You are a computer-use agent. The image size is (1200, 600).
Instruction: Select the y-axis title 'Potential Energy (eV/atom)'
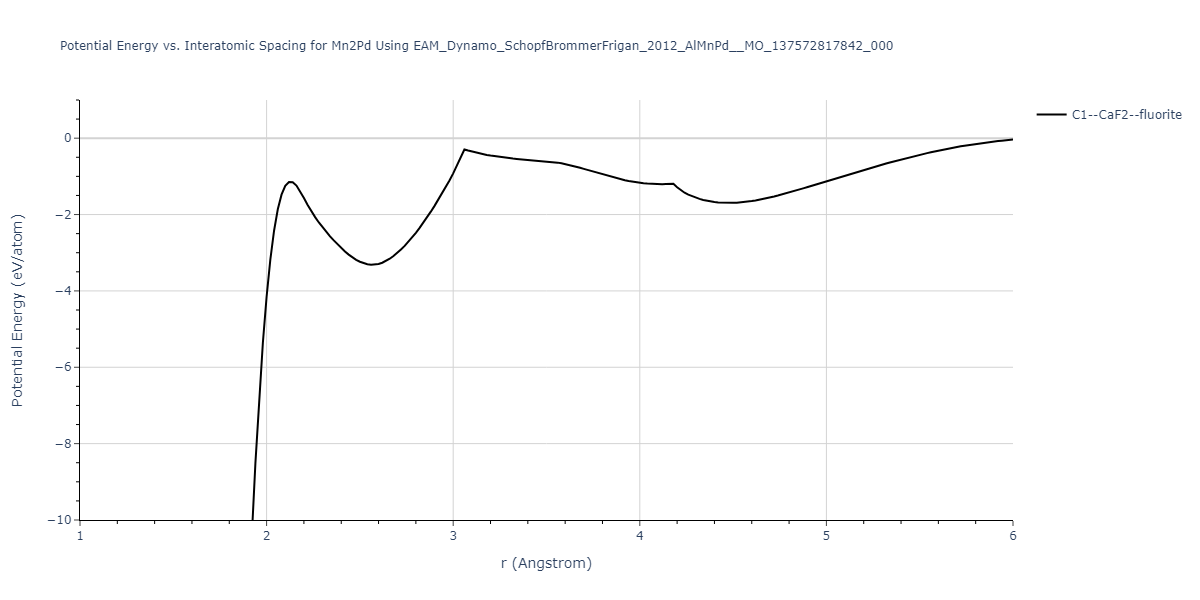coord(17,309)
